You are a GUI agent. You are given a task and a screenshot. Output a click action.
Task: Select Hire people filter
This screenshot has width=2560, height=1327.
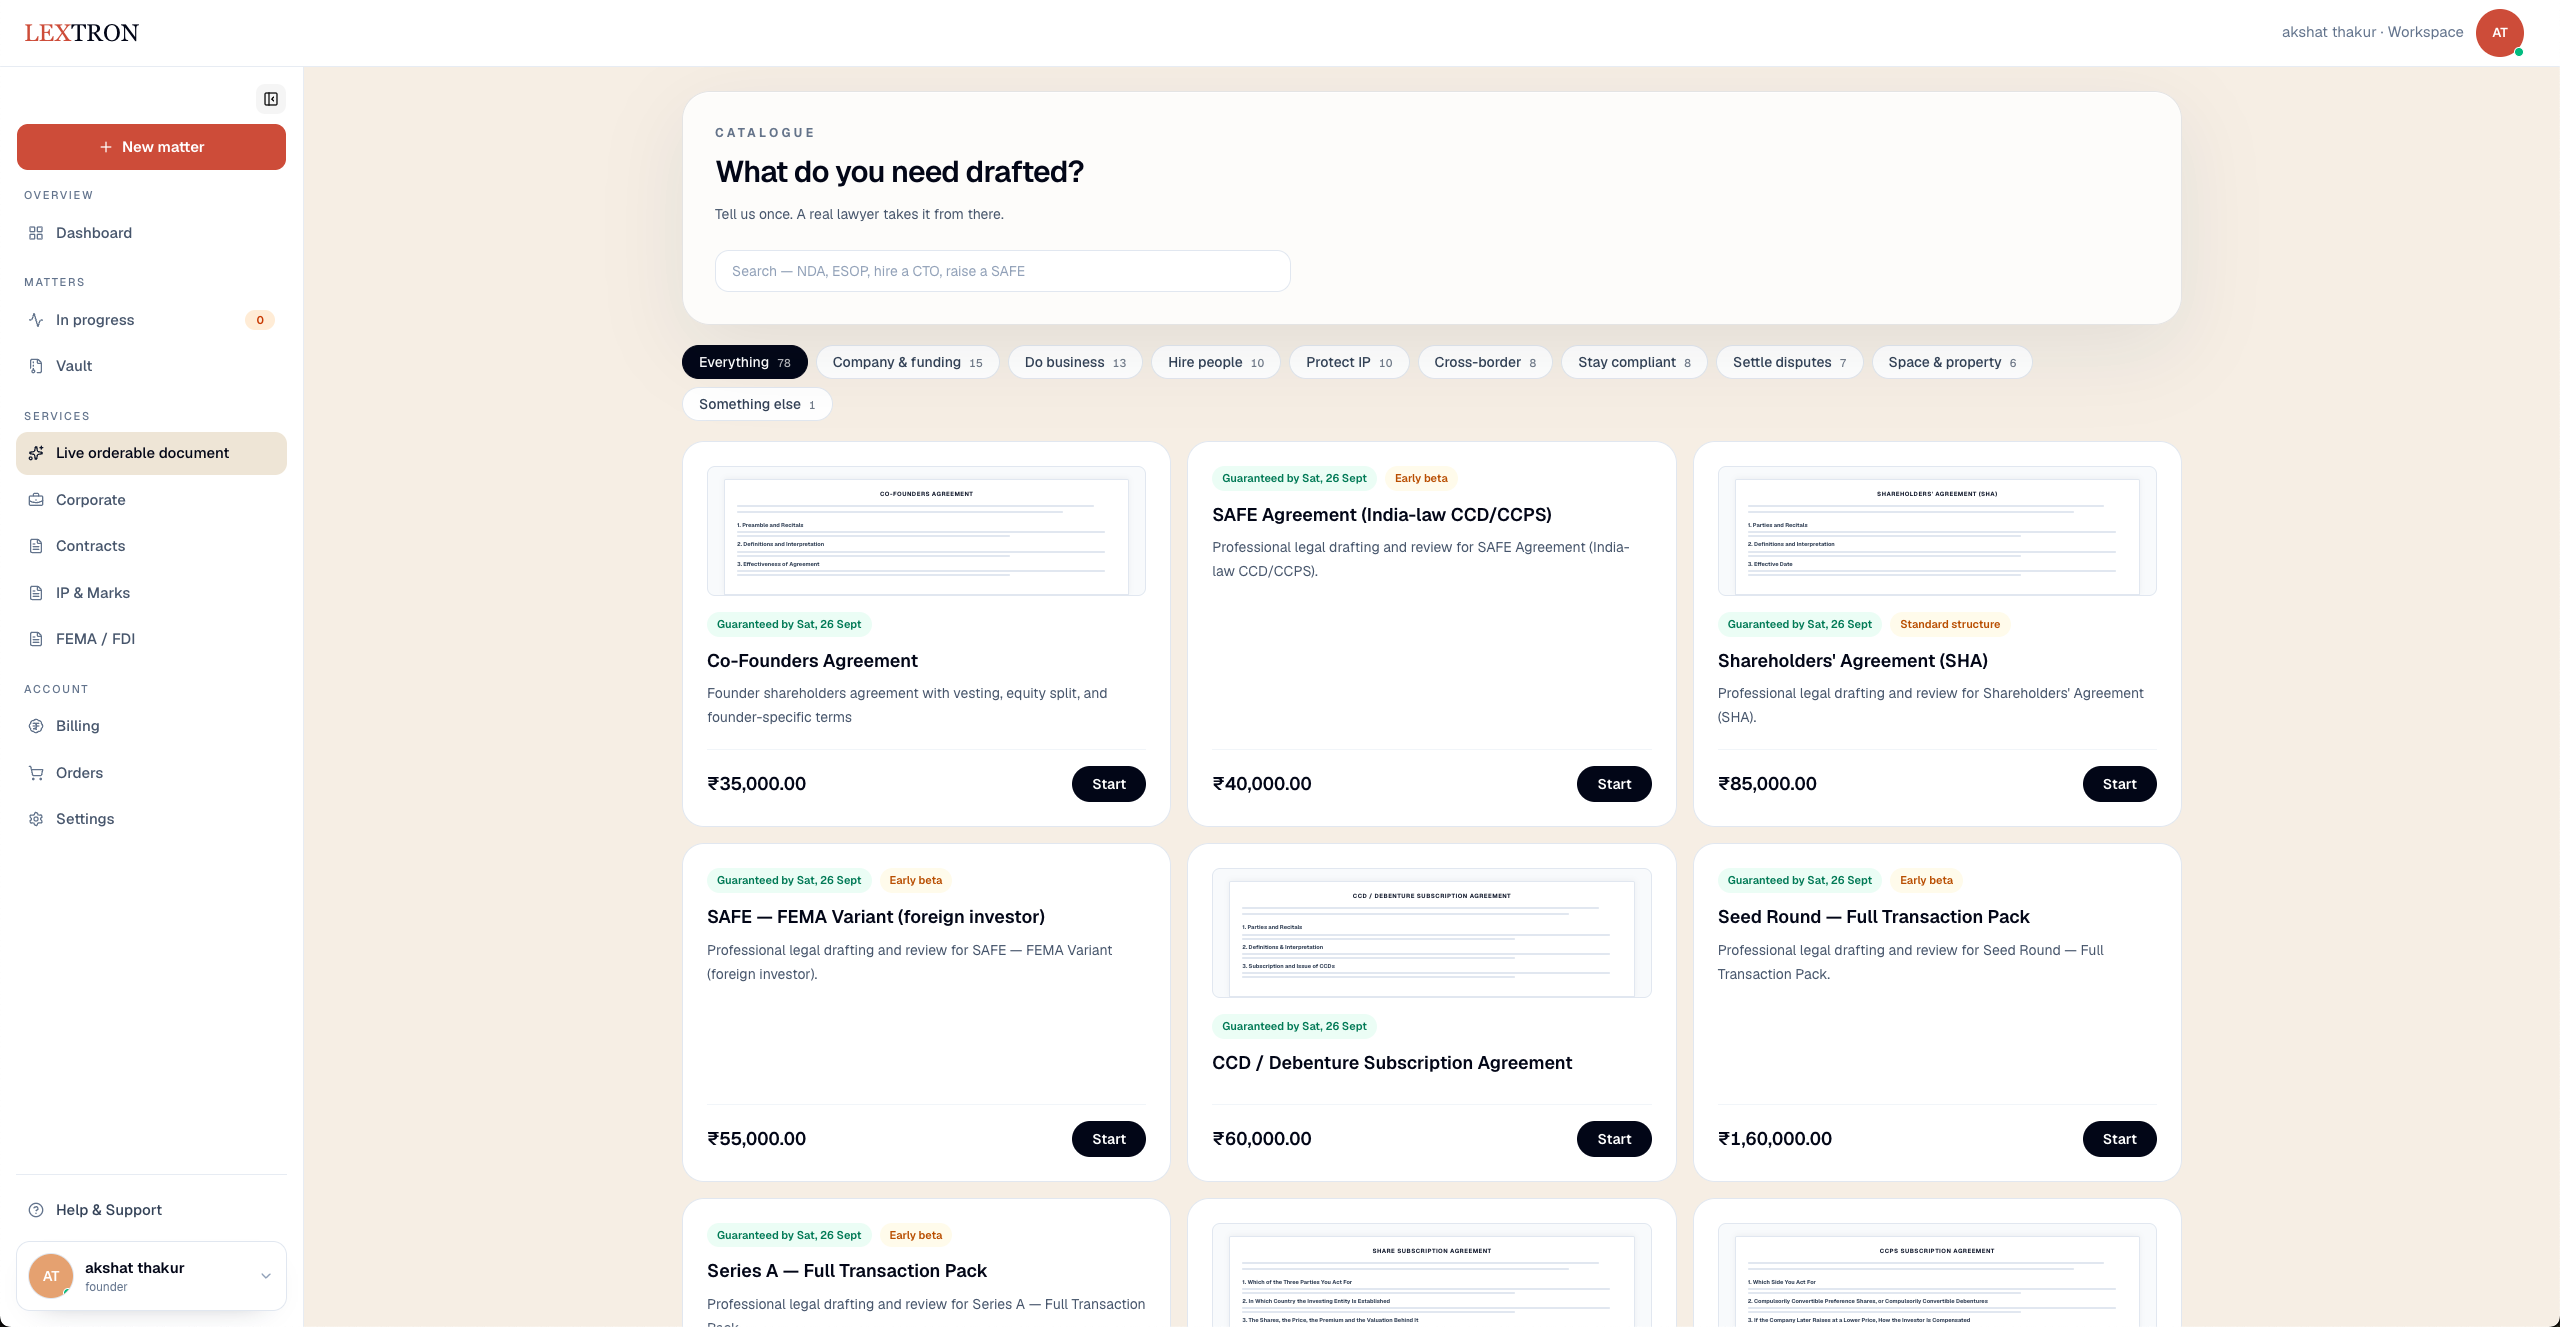click(1215, 362)
